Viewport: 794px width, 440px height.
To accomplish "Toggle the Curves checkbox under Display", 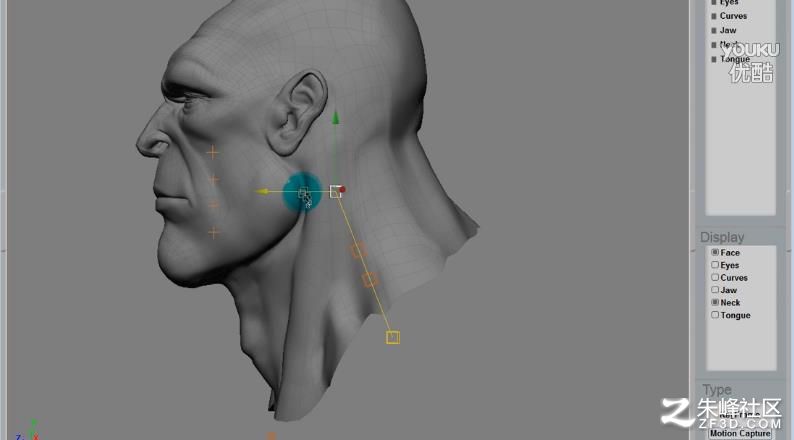I will click(715, 277).
